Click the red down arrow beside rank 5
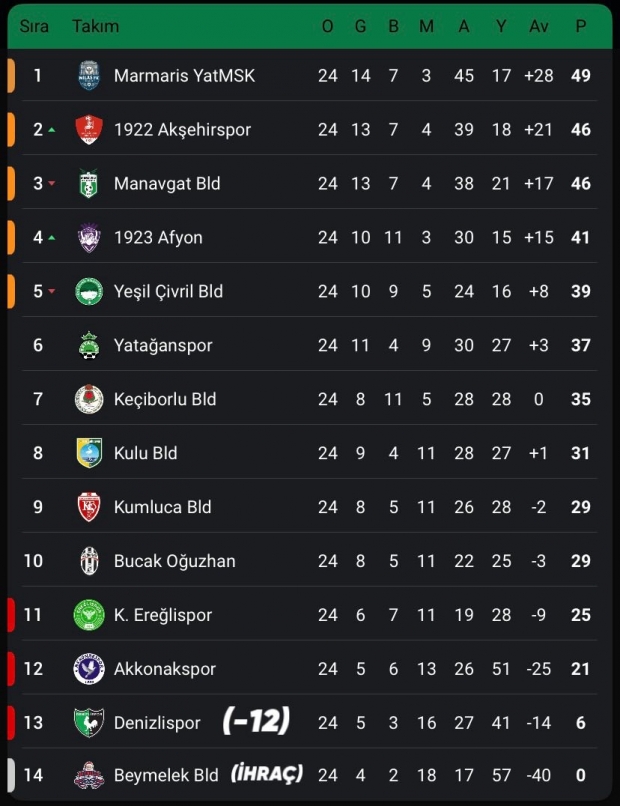 (52, 292)
